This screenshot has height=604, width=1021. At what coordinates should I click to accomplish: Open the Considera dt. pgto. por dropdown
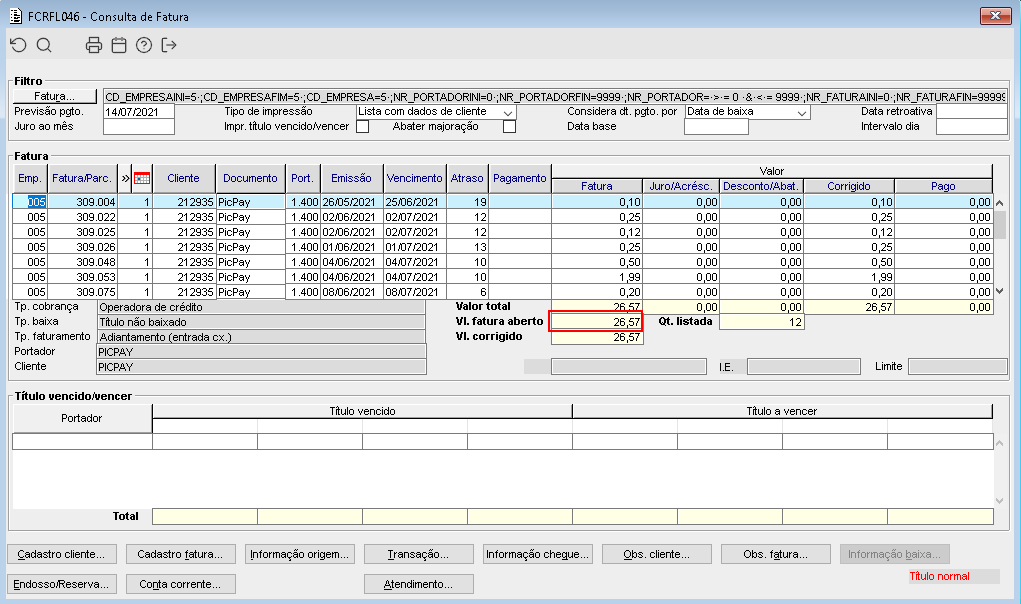[x=802, y=113]
